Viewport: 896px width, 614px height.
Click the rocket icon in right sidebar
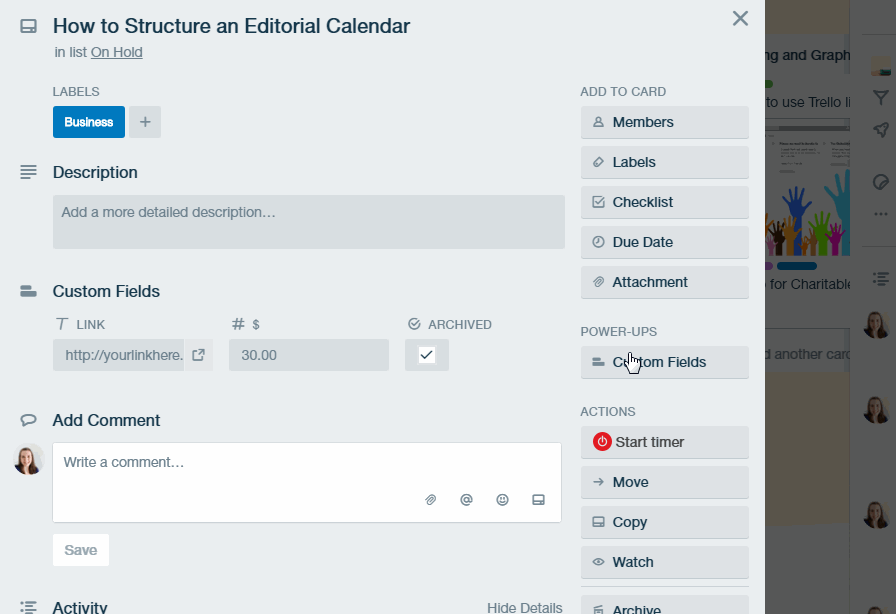click(x=881, y=130)
